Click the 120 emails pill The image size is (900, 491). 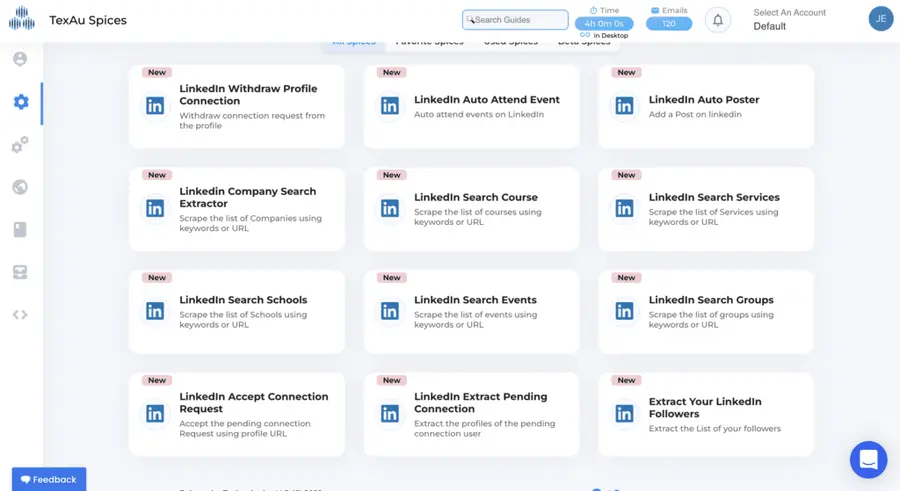coord(669,24)
